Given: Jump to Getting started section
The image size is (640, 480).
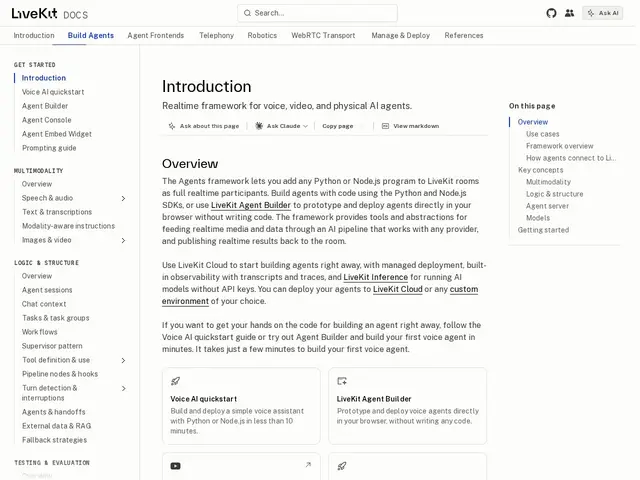Looking at the screenshot, I should (x=543, y=230).
